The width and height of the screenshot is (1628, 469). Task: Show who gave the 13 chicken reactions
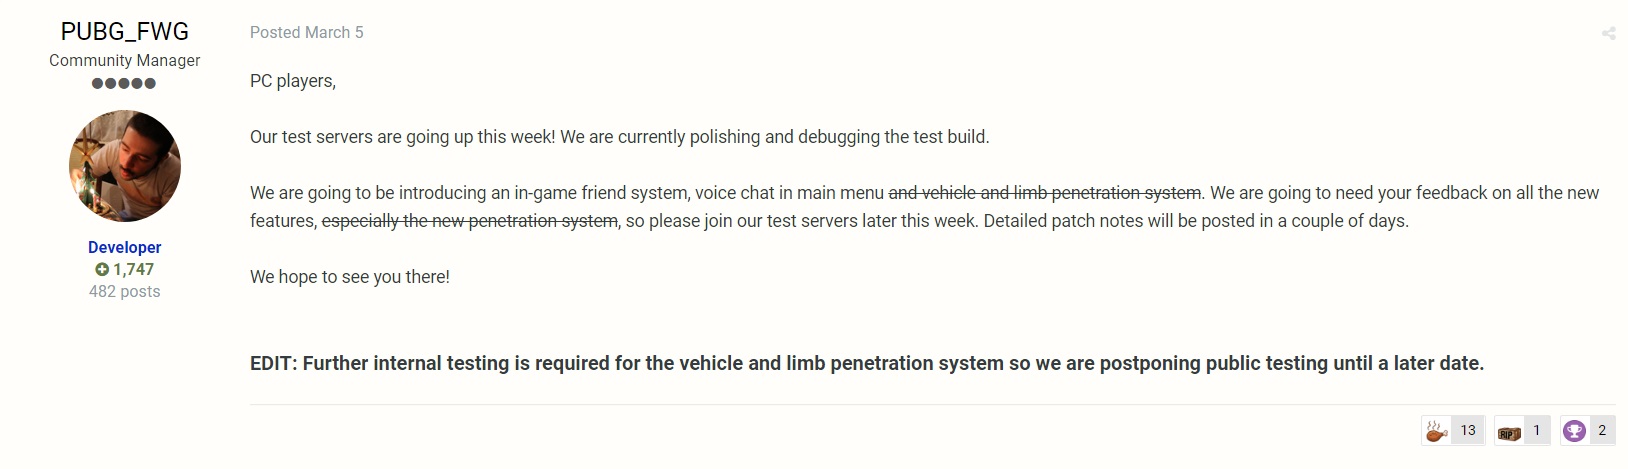point(1468,430)
